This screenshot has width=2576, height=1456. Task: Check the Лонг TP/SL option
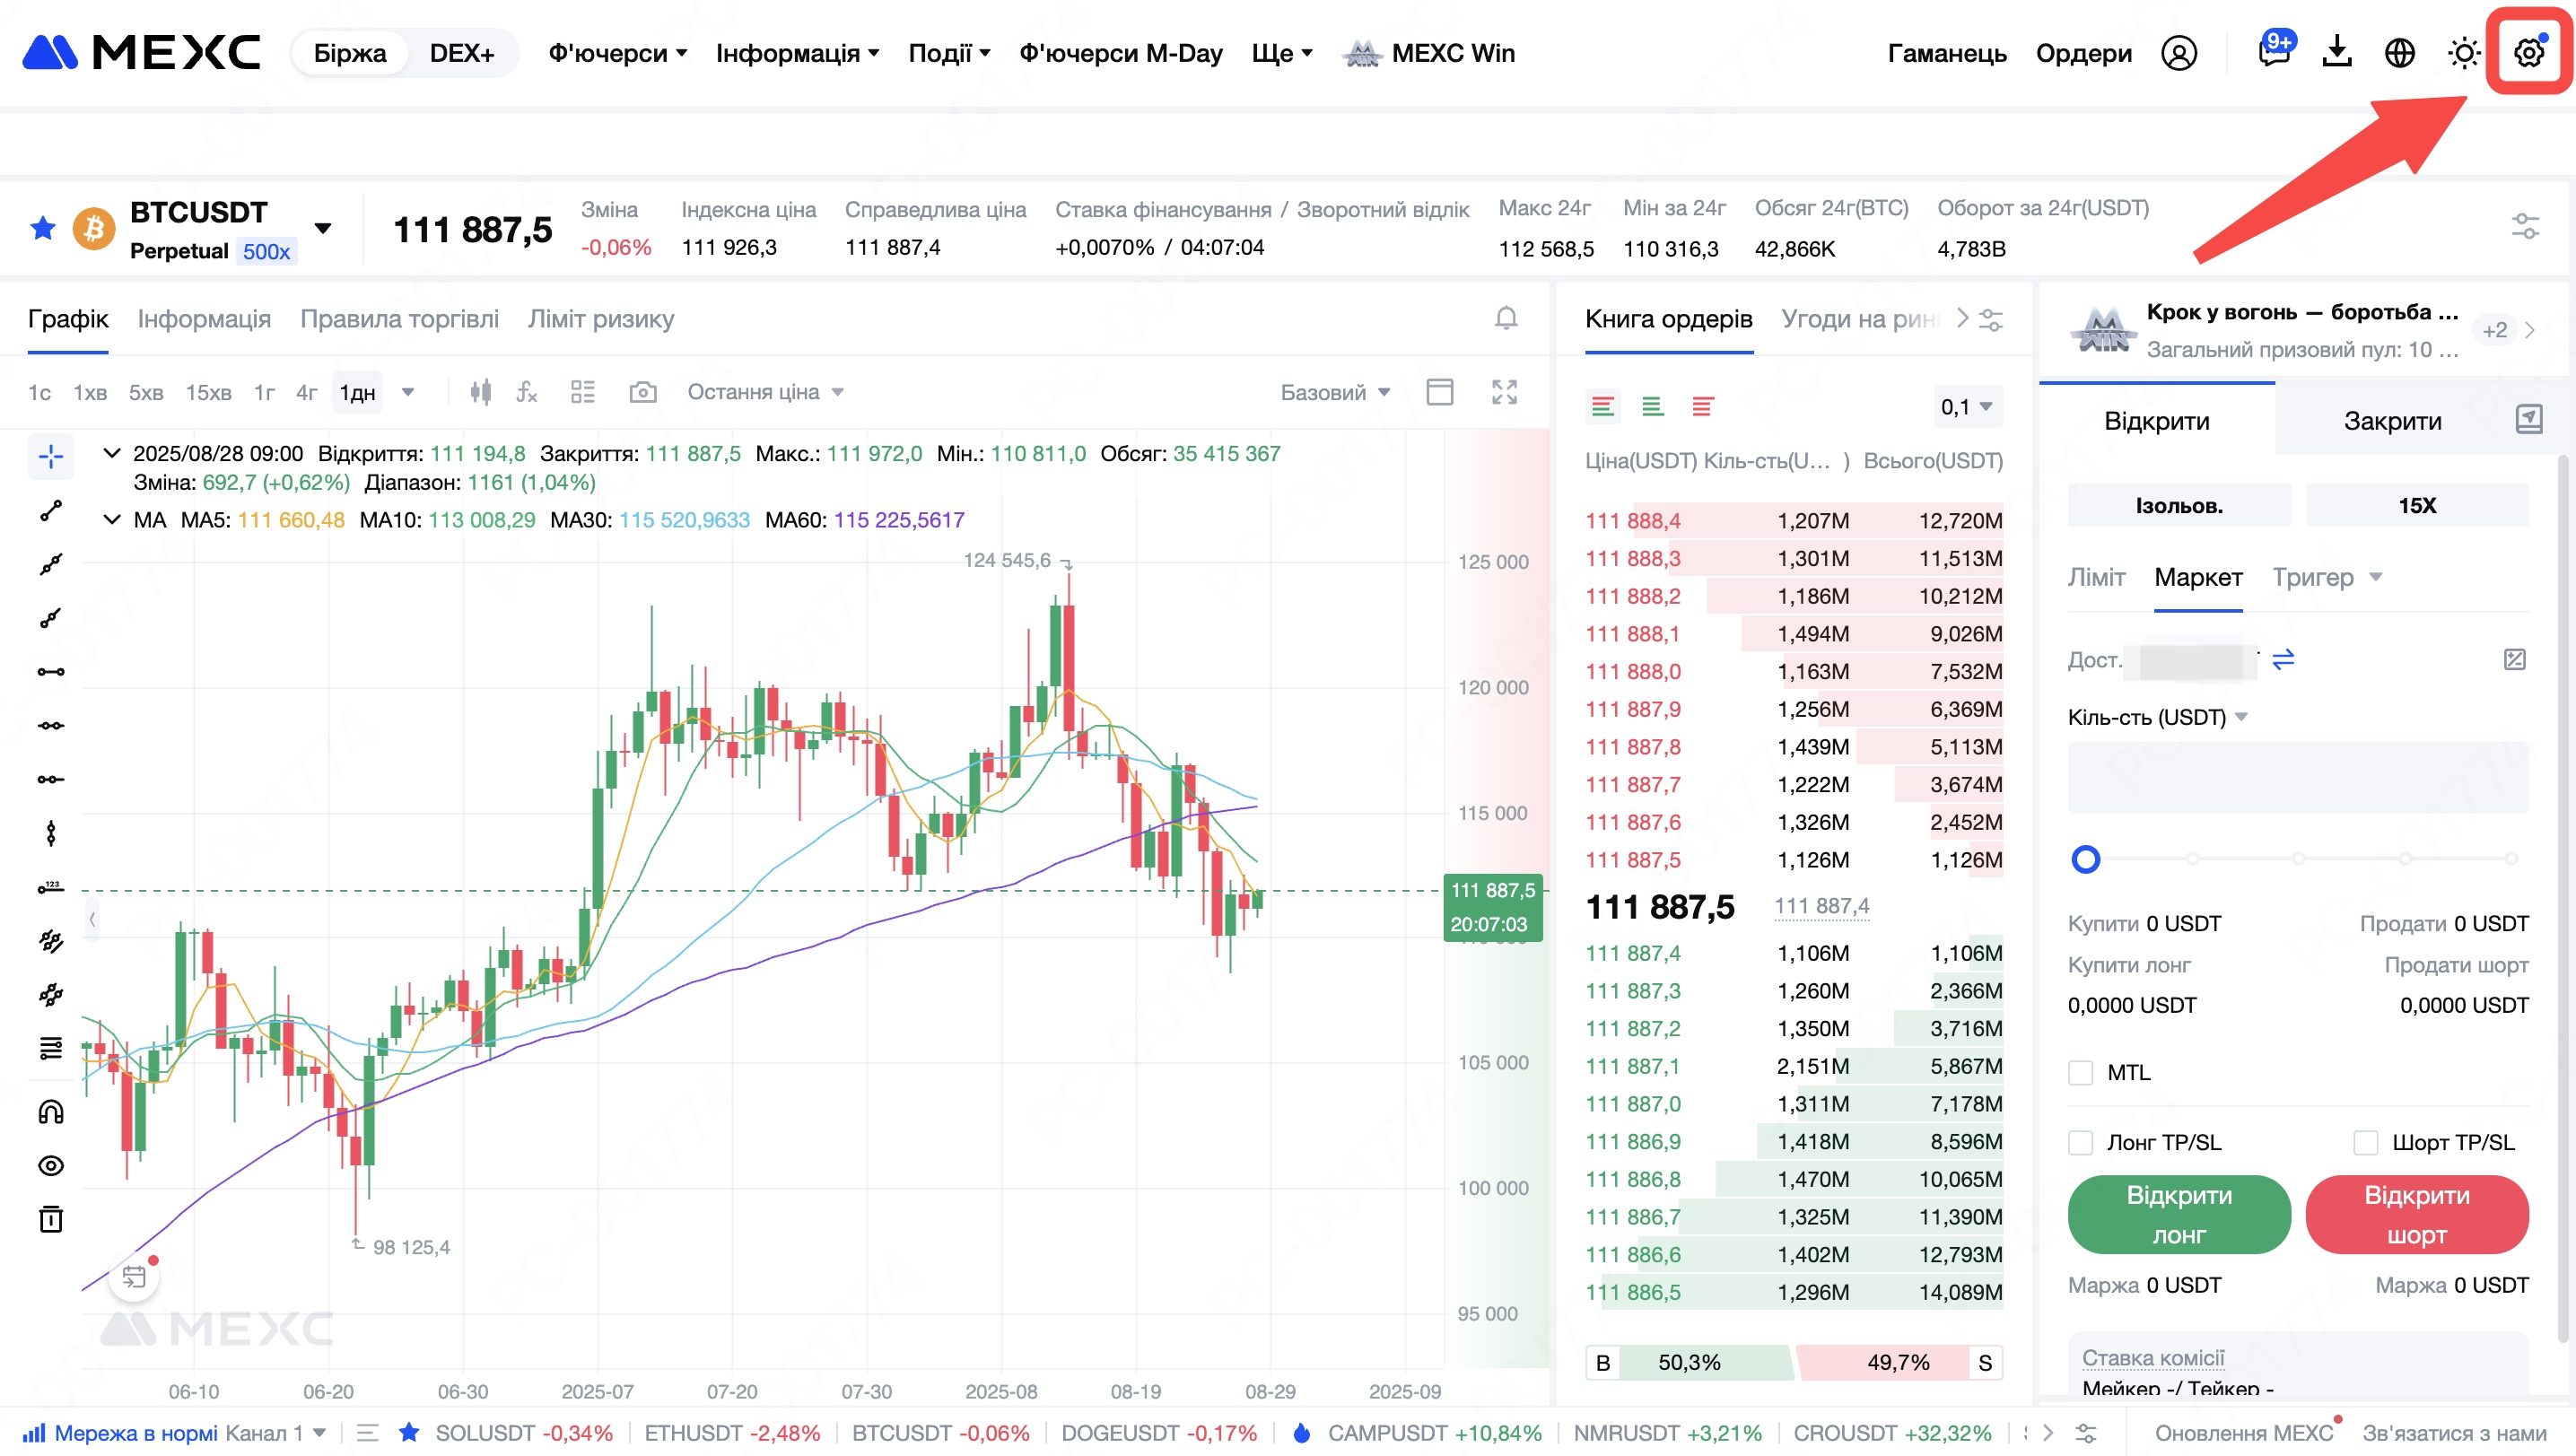click(x=2081, y=1143)
